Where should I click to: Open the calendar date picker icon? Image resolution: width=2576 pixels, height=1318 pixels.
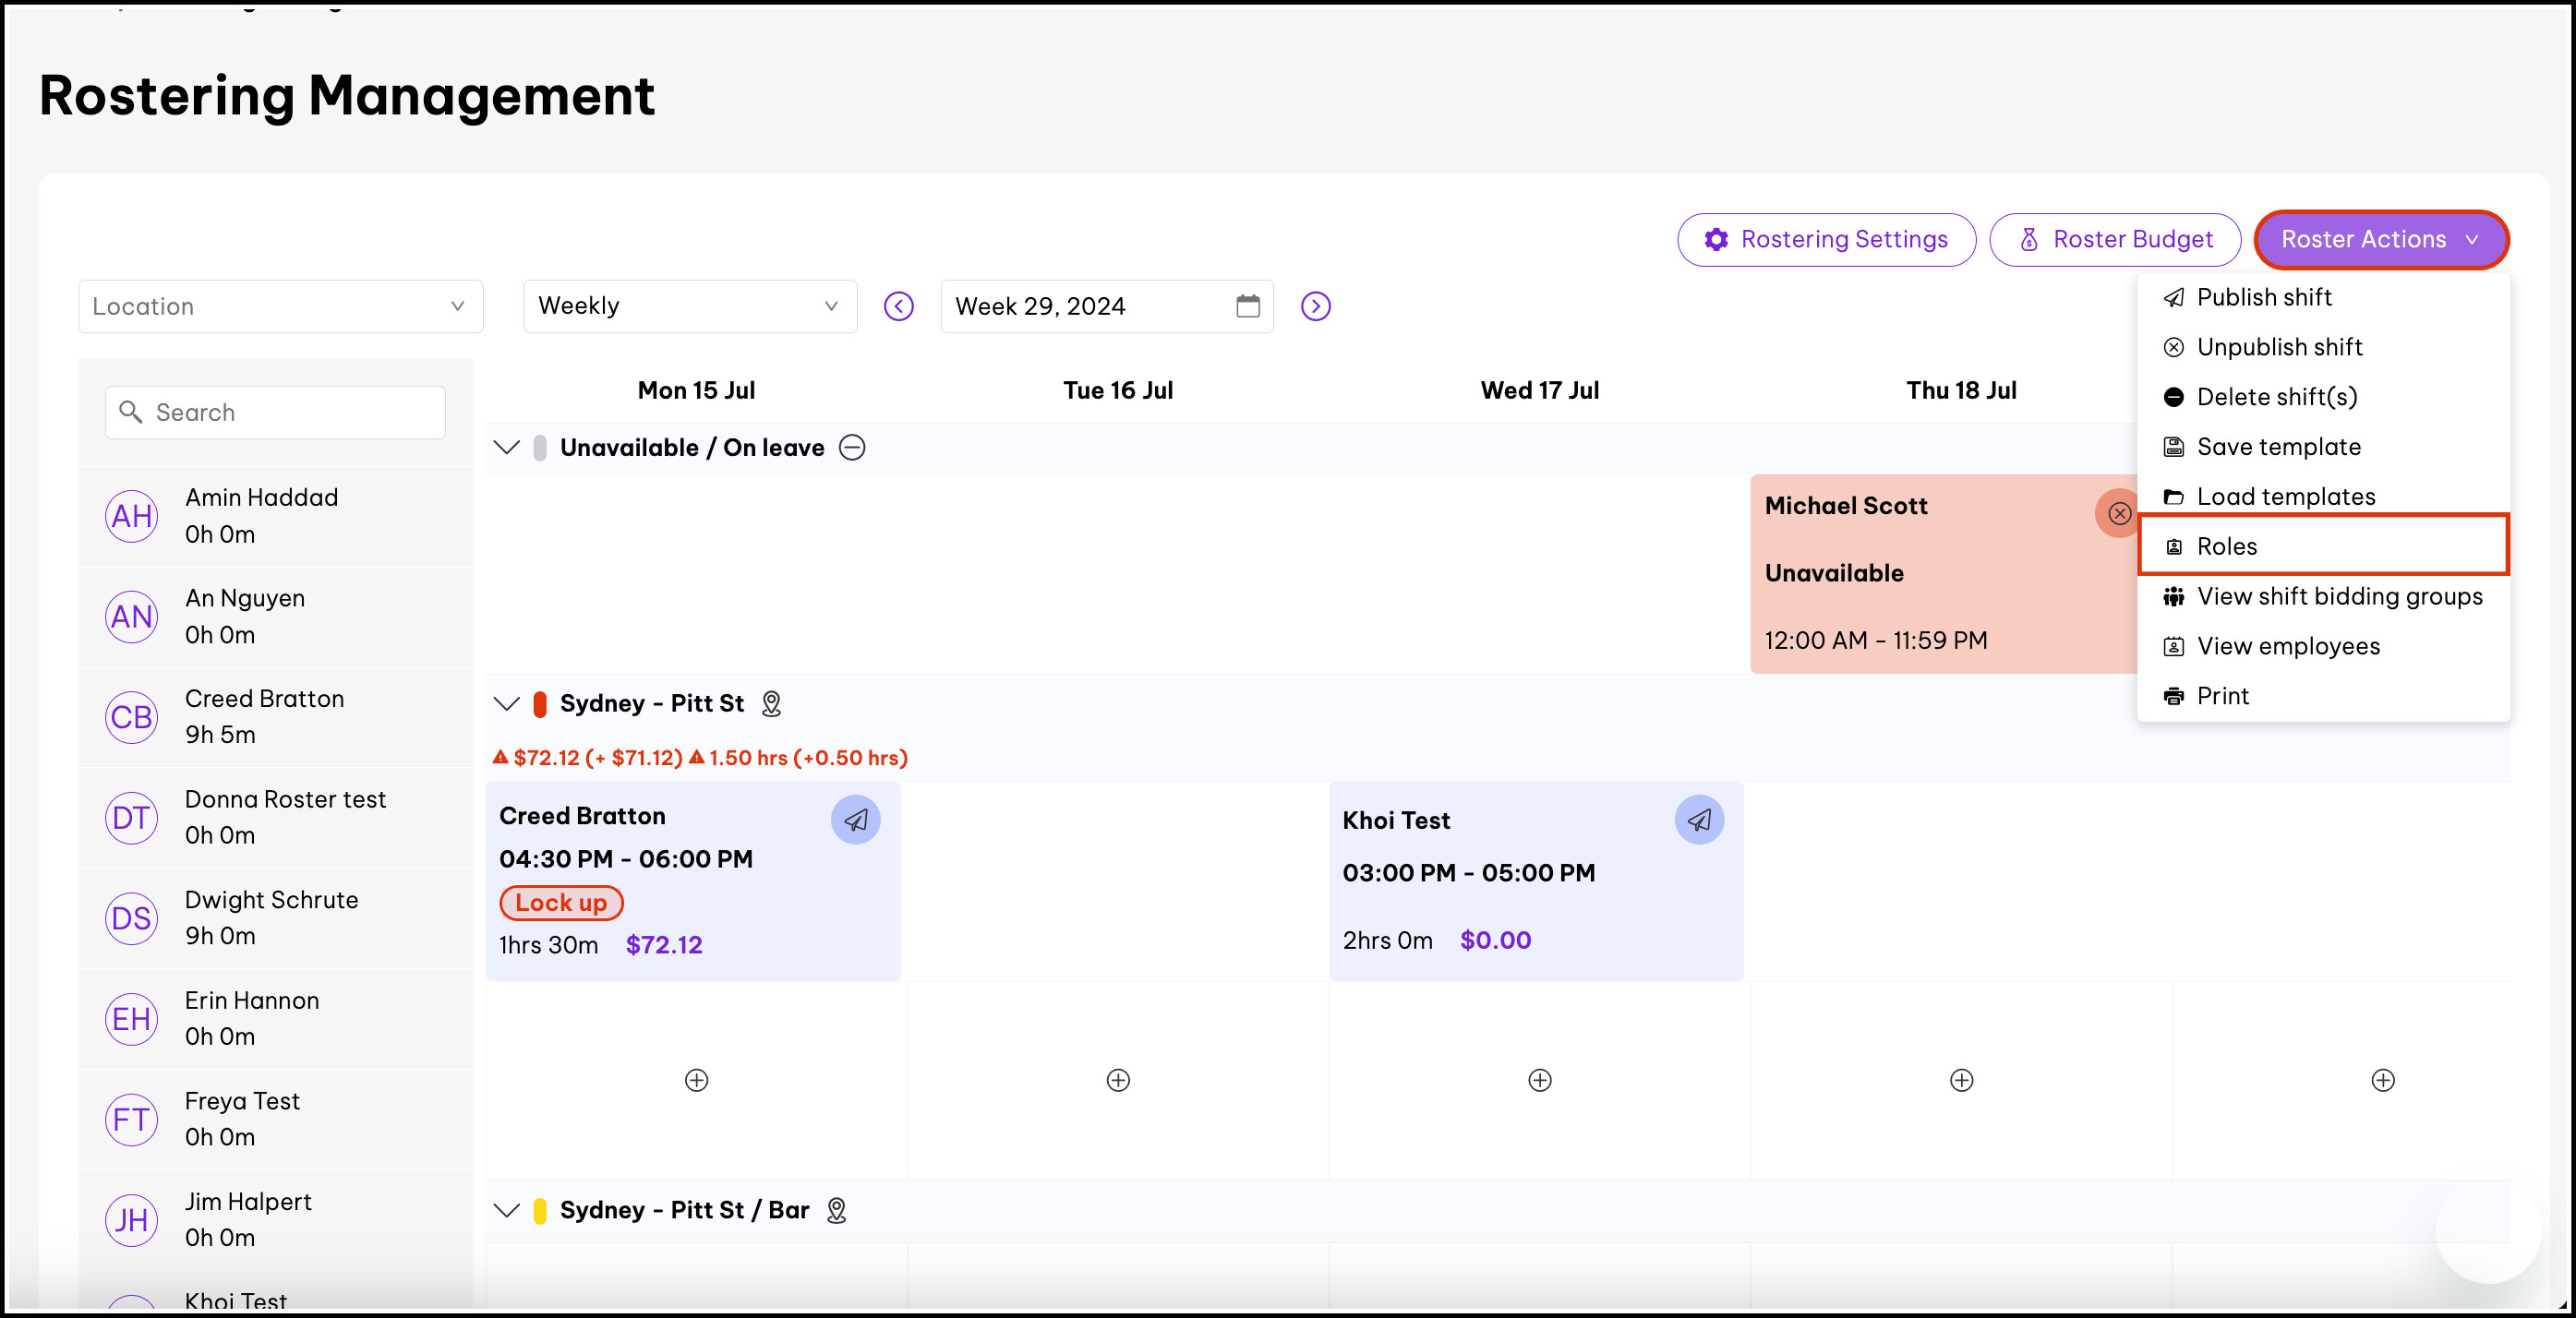(1247, 306)
